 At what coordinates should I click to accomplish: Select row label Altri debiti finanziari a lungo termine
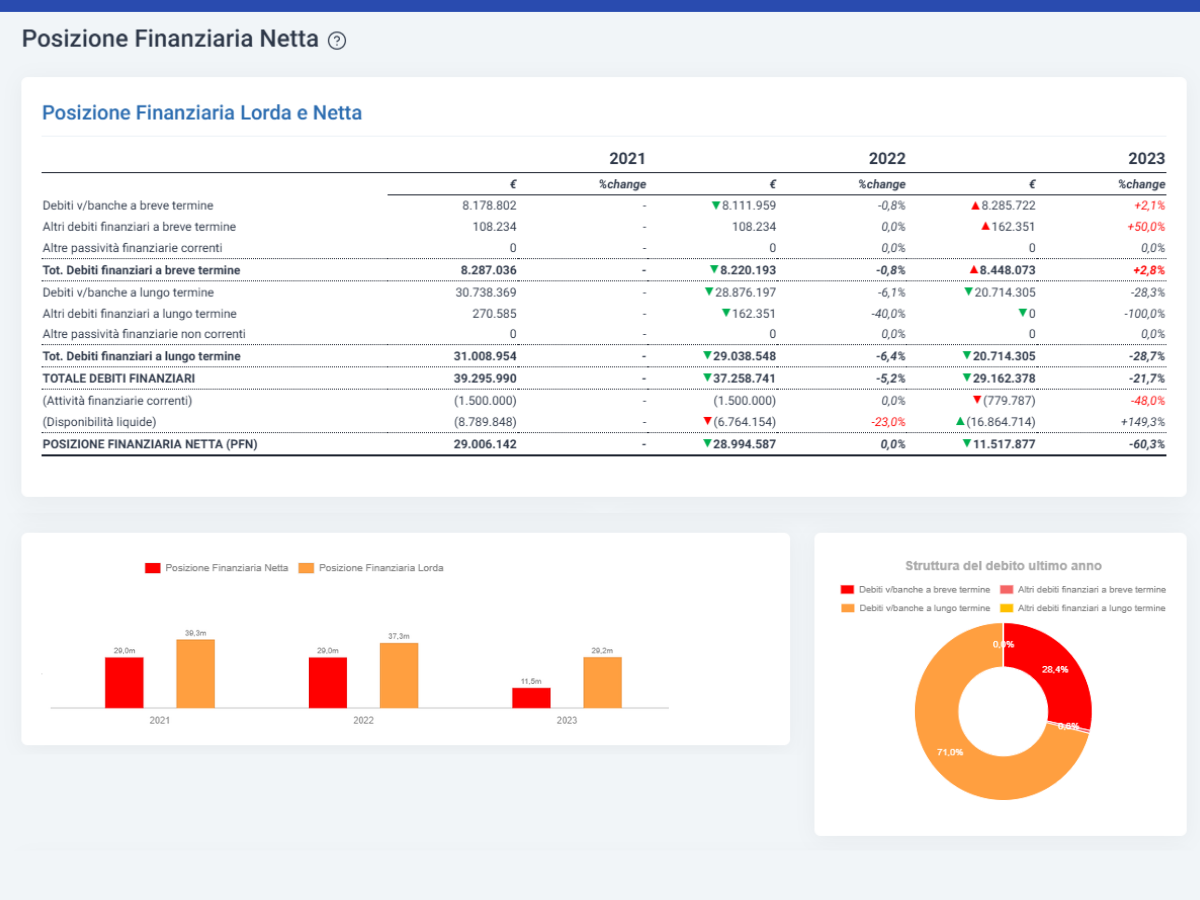(140, 313)
